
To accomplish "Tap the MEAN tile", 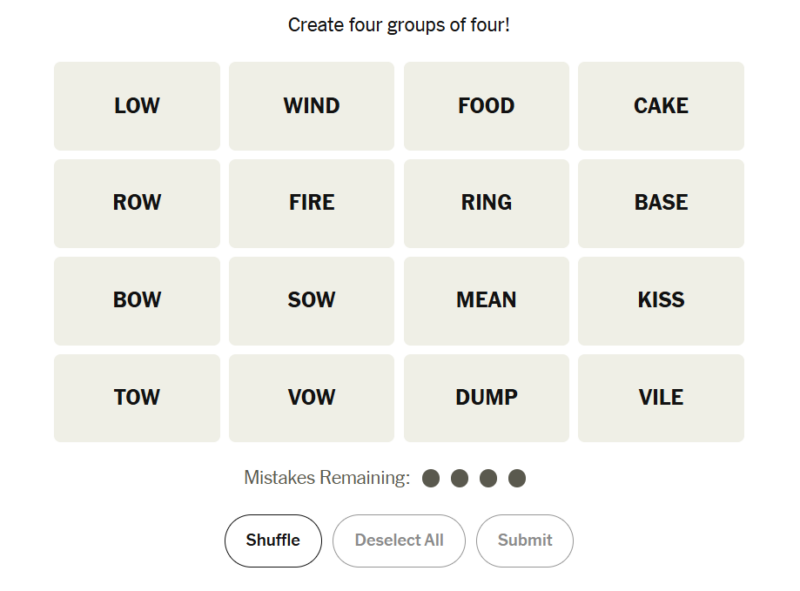I will tap(486, 300).
